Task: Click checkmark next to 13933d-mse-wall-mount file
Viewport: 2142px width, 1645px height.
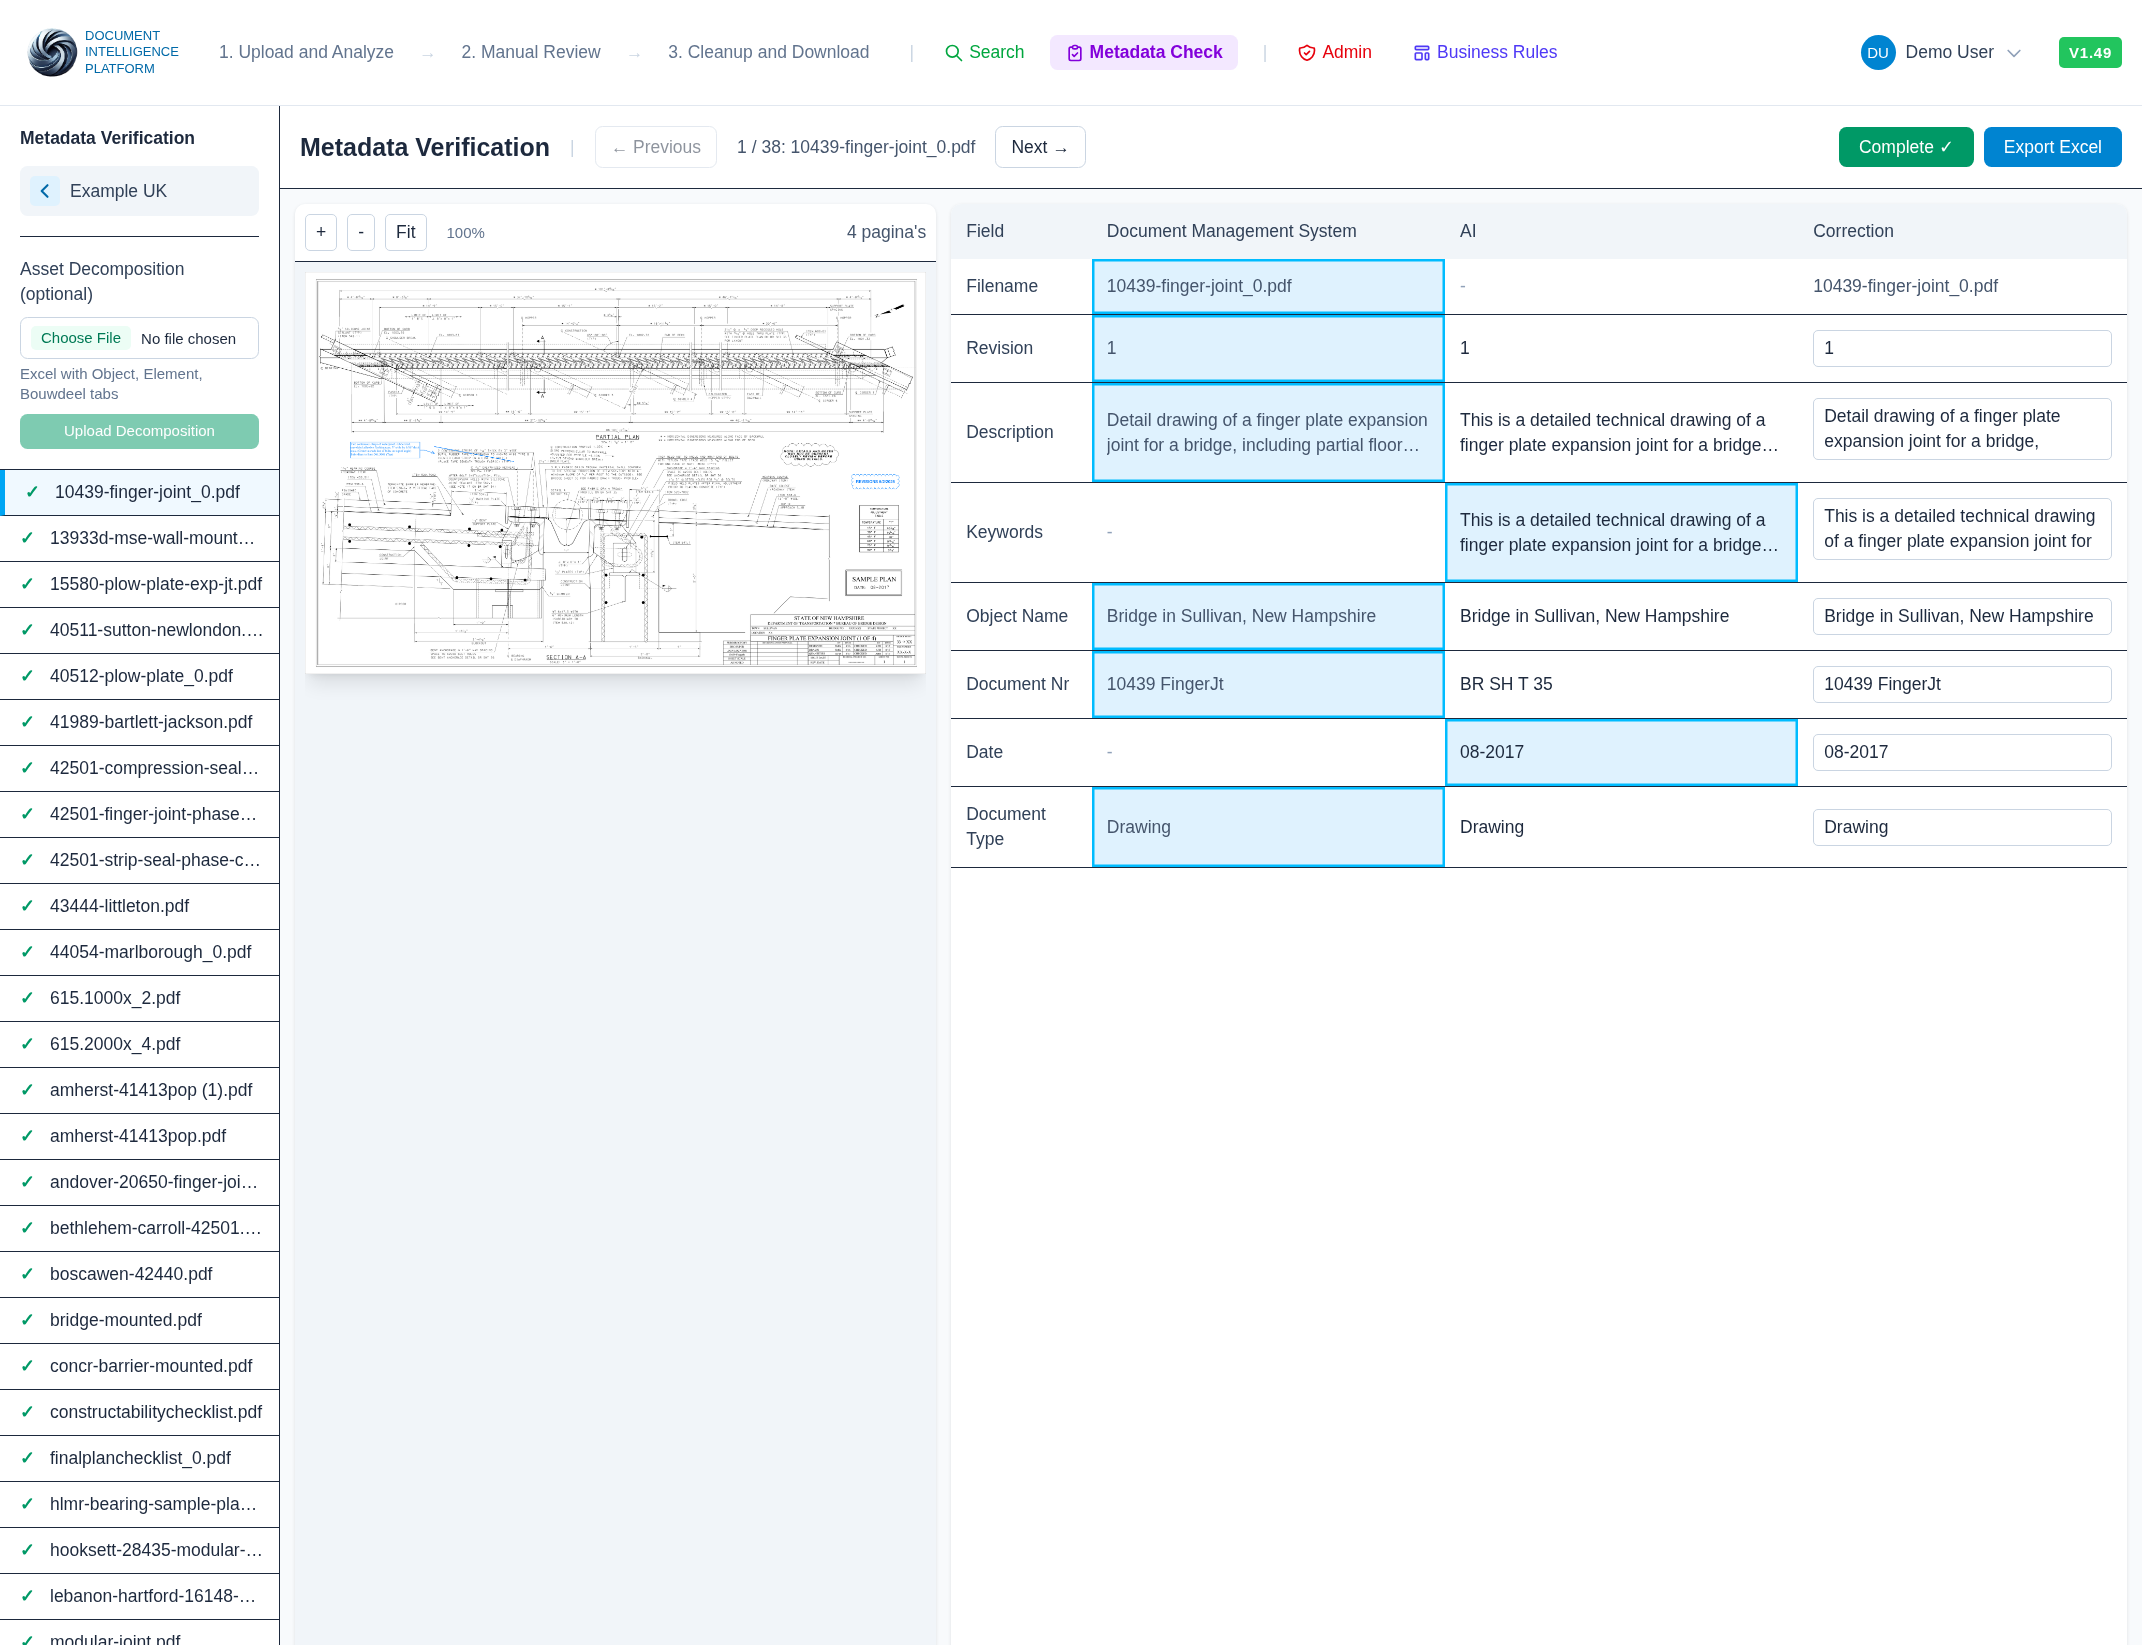Action: coord(28,538)
